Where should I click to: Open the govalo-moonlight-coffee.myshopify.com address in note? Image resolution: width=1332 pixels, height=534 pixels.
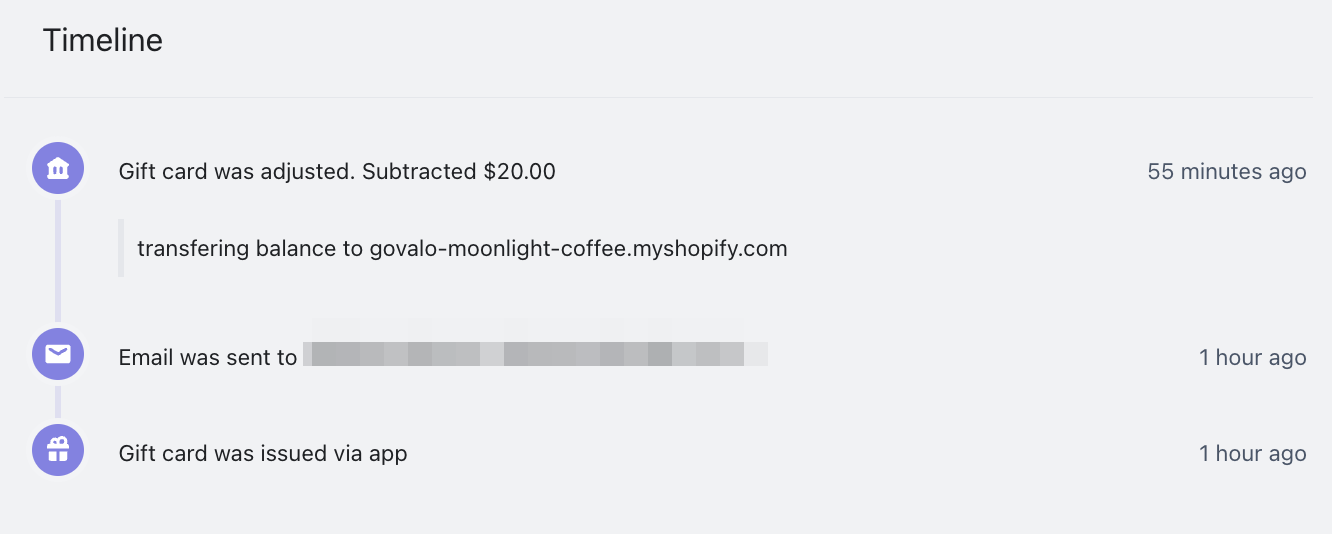point(578,249)
